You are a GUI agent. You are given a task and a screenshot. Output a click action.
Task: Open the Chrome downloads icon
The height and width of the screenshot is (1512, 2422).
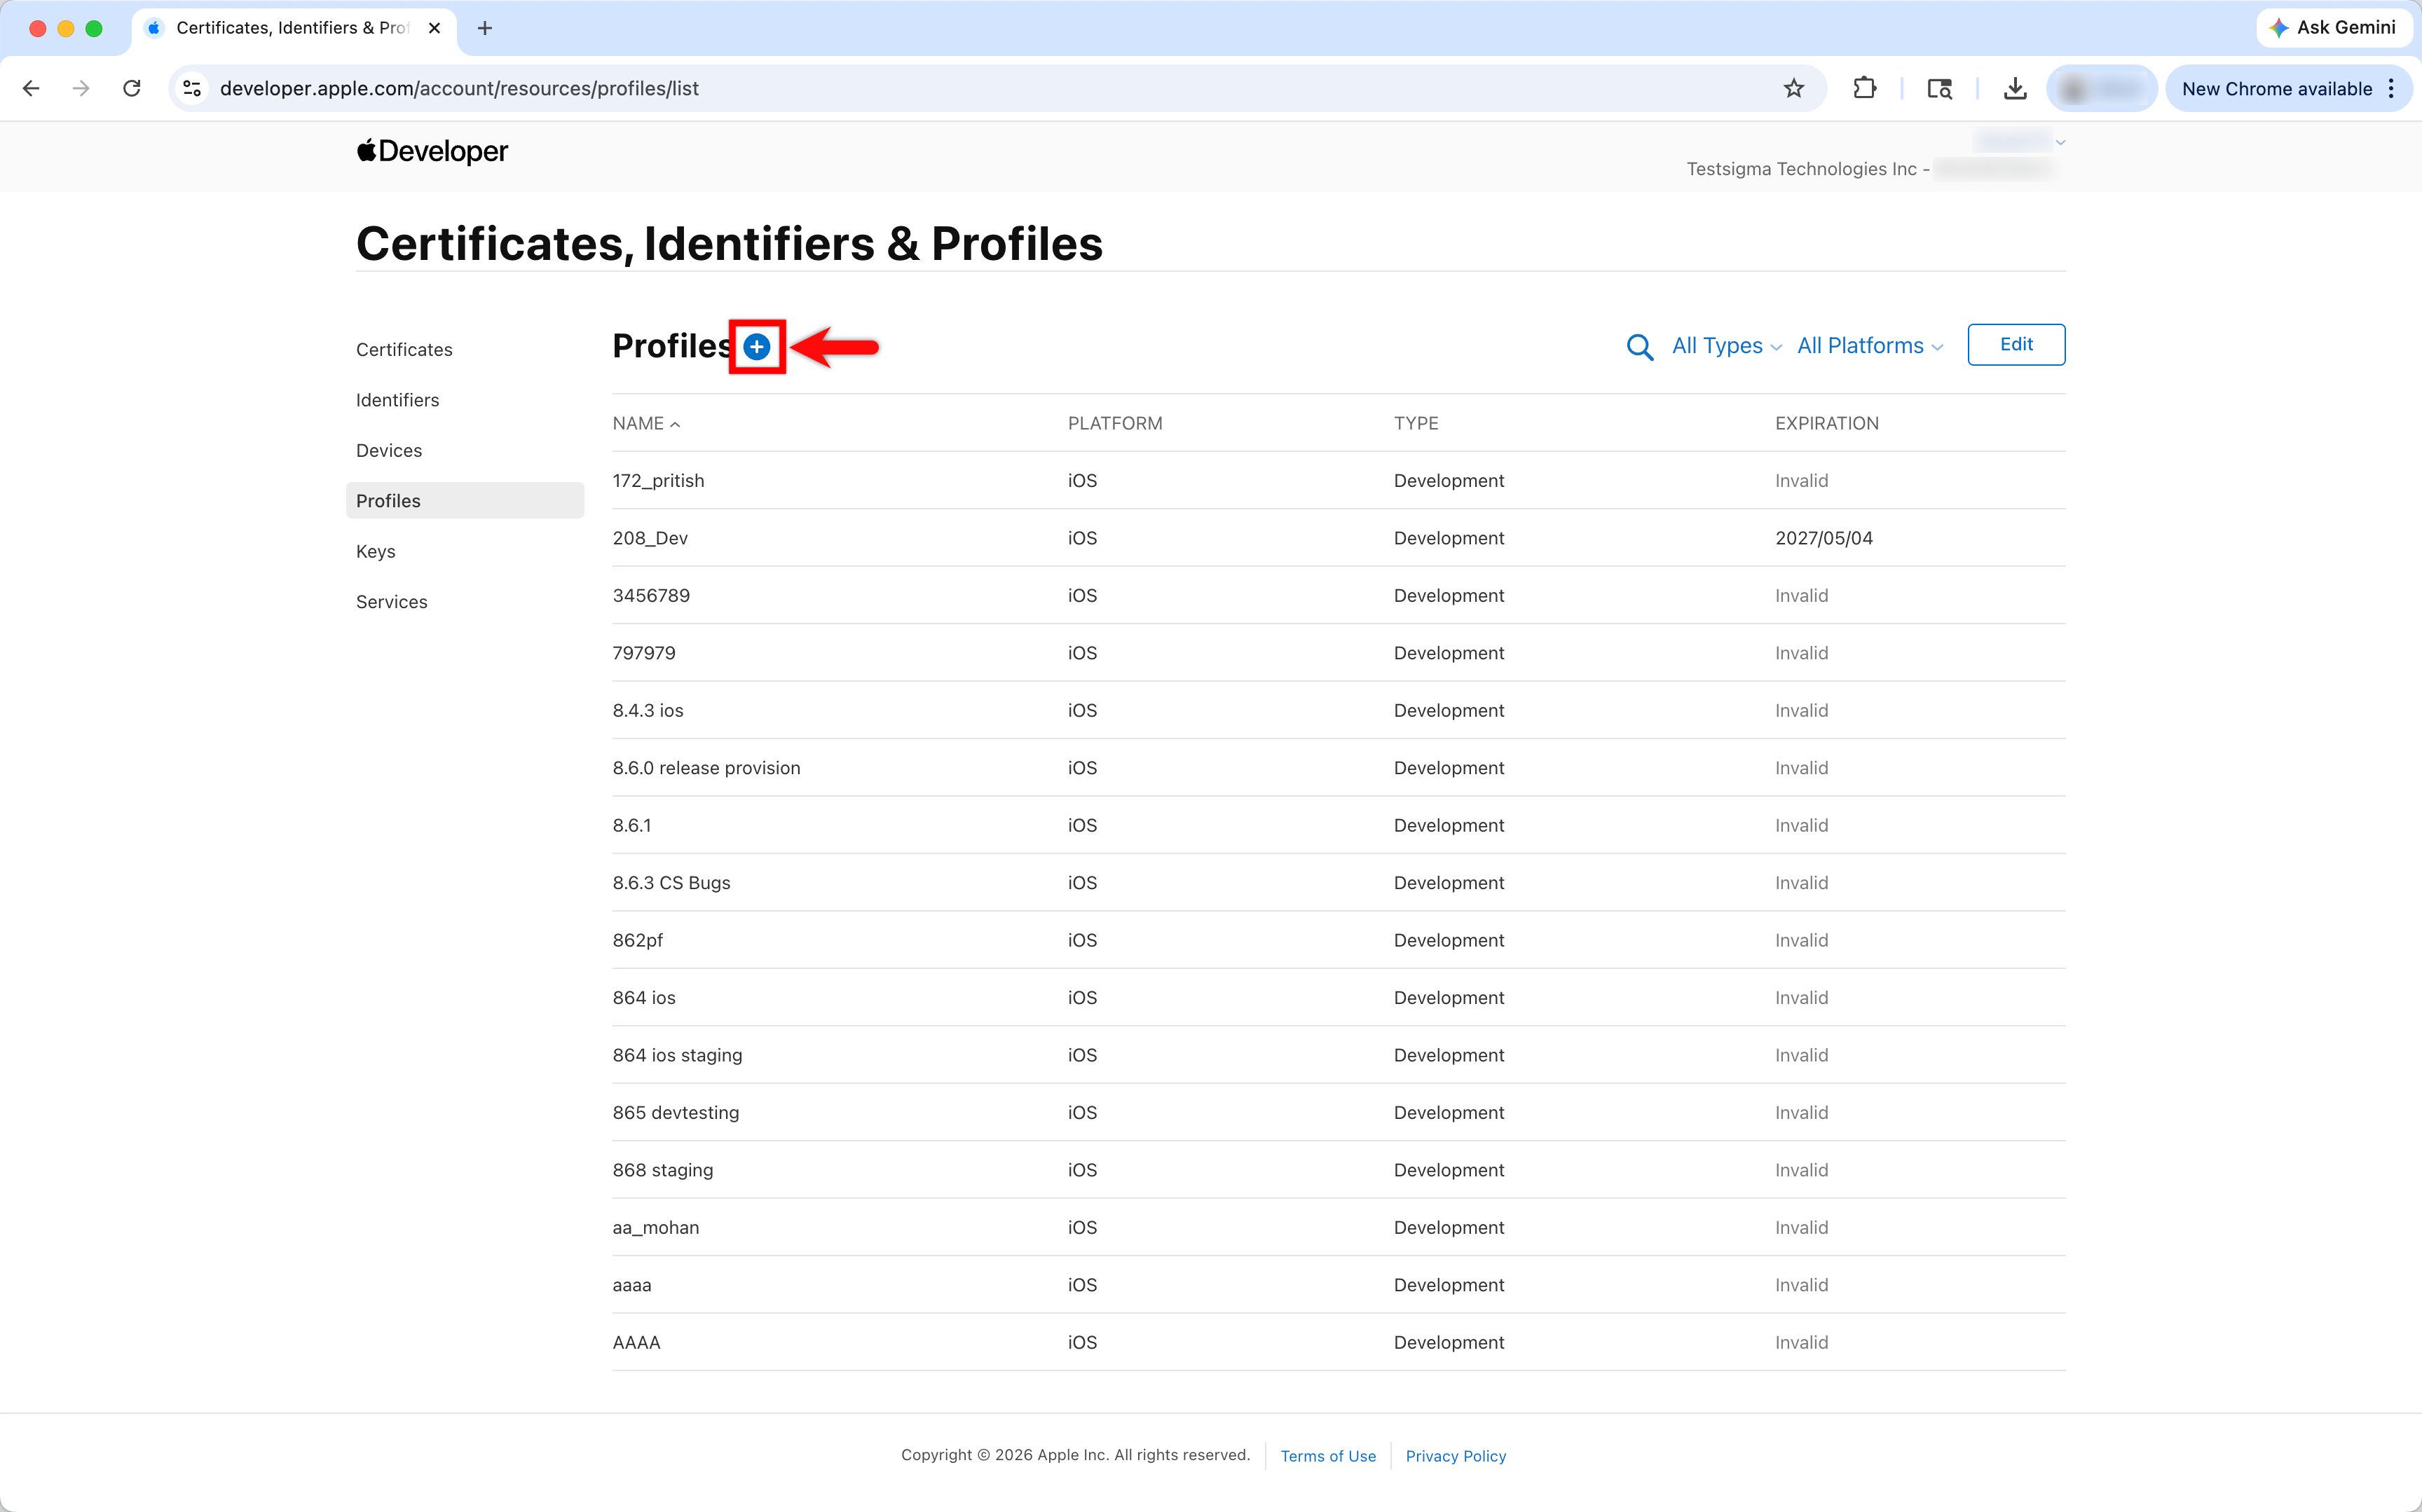tap(2015, 88)
